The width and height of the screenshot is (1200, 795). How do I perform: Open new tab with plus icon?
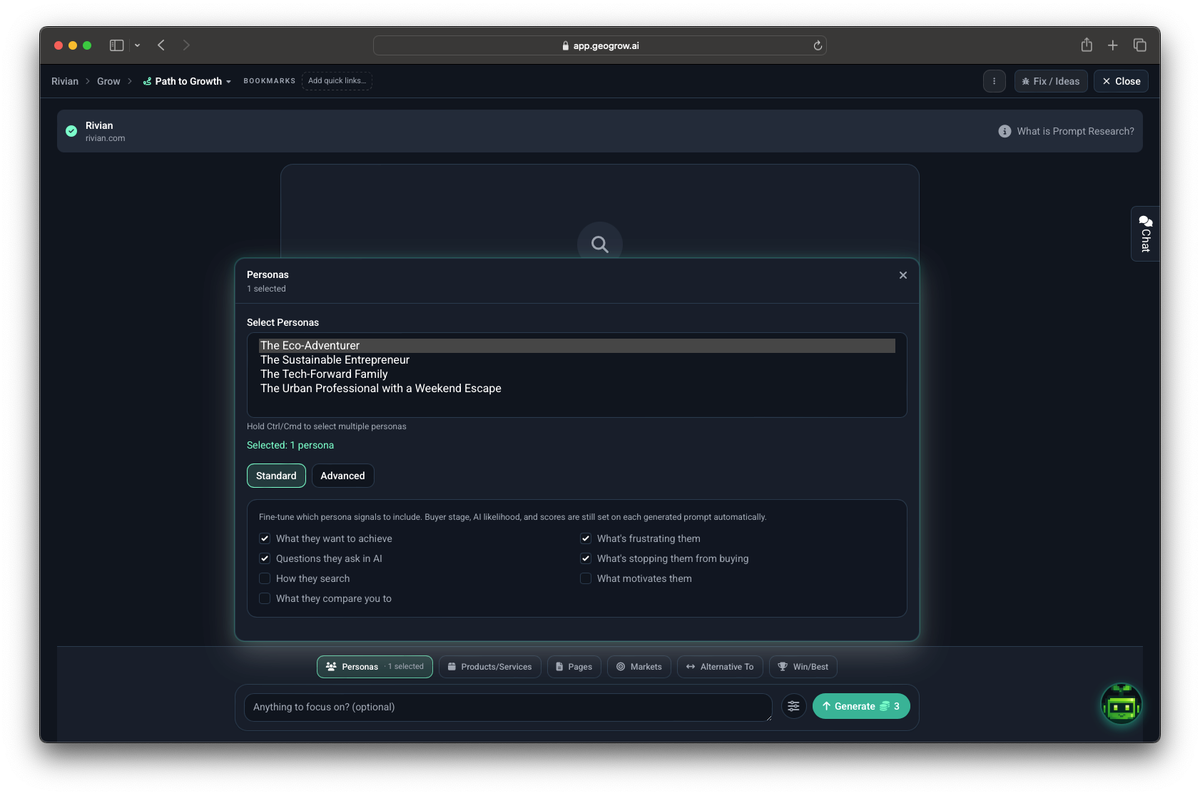coord(1113,45)
